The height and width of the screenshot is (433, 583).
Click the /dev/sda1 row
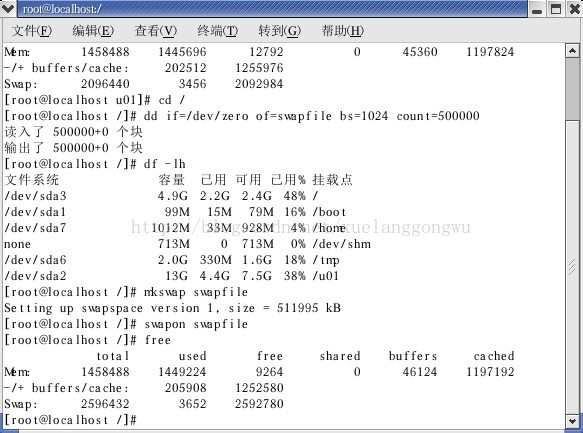point(175,212)
